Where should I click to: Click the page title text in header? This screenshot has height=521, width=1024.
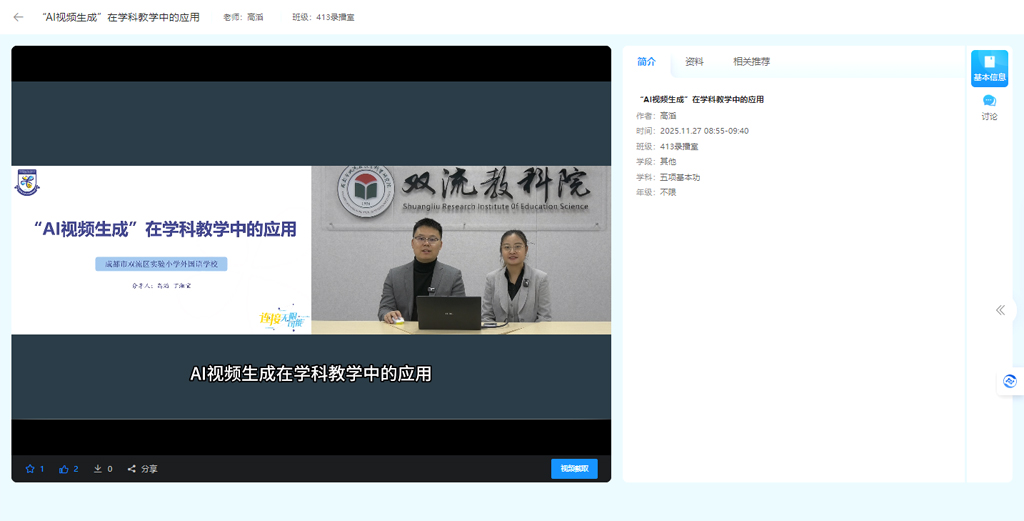[121, 18]
